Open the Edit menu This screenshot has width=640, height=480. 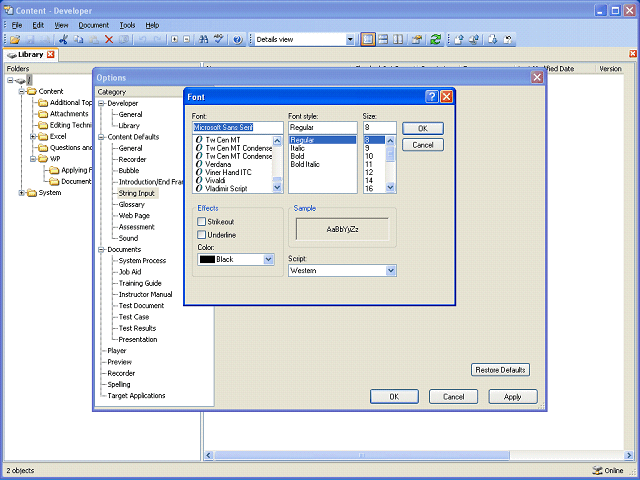coord(38,25)
